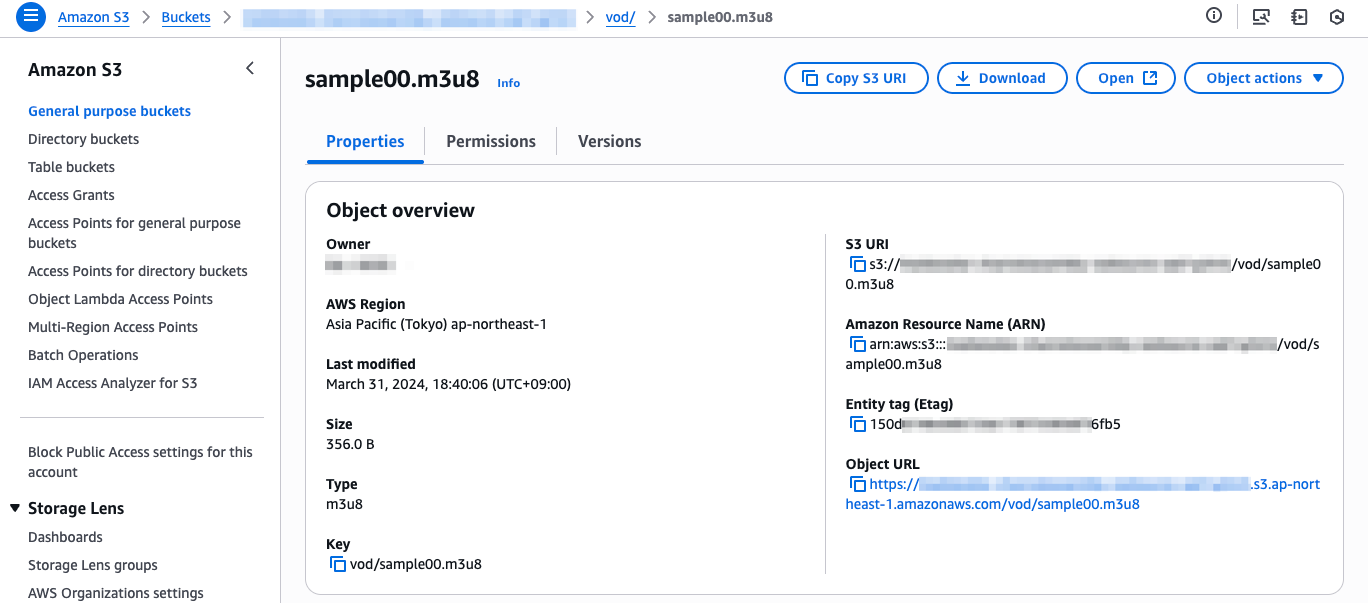
Task: Copy the Key value using its copy icon
Action: 338,564
